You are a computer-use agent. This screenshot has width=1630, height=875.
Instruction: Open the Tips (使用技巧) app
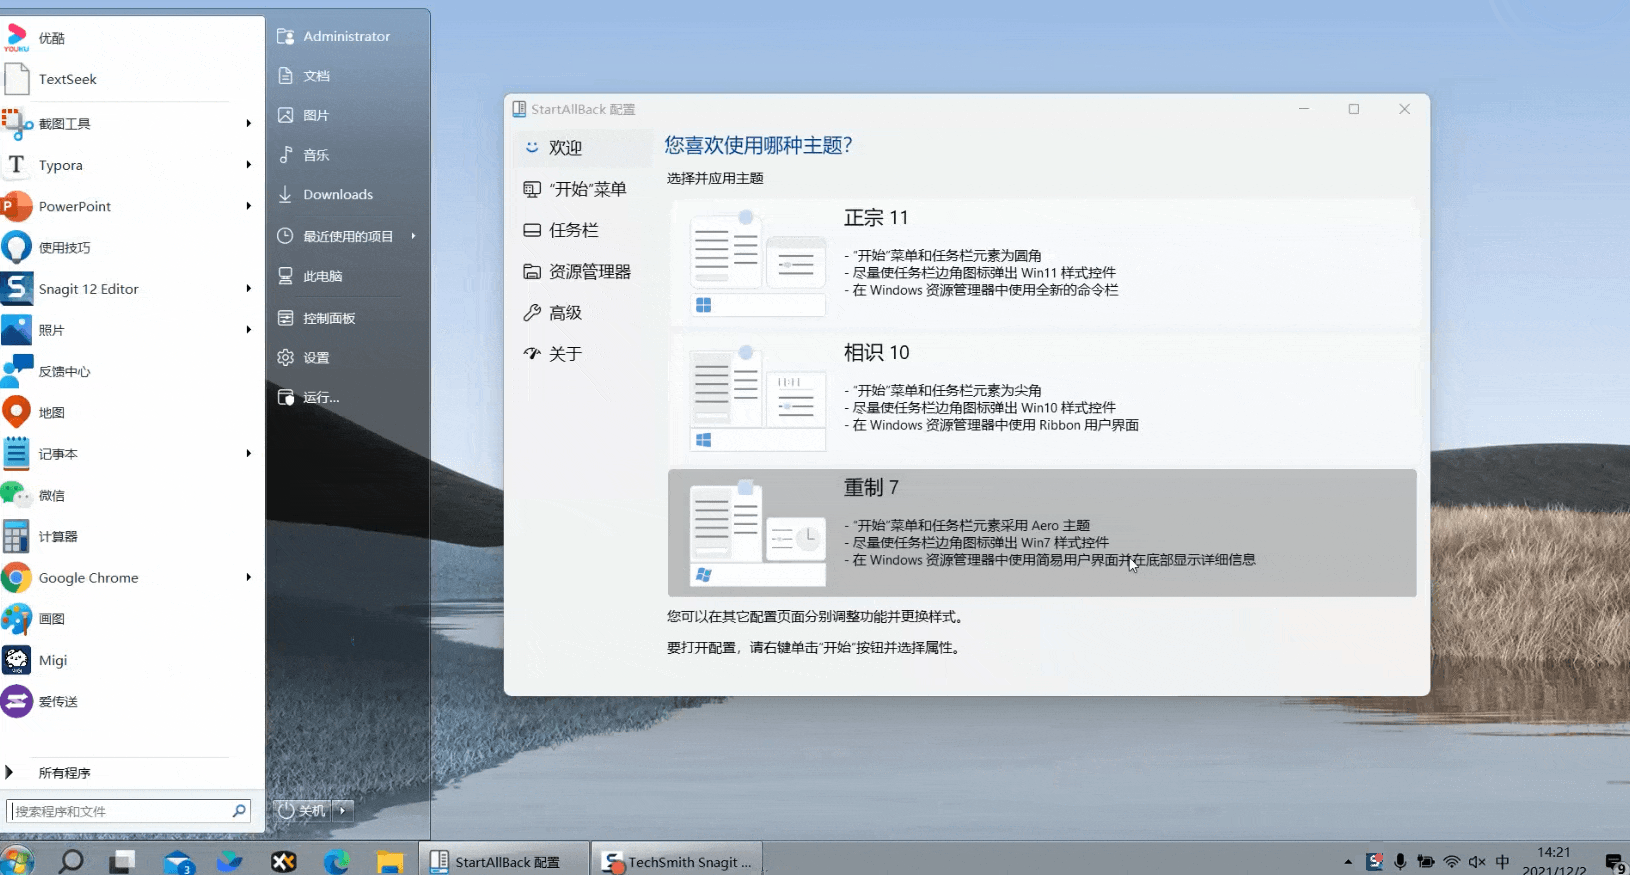[130, 247]
